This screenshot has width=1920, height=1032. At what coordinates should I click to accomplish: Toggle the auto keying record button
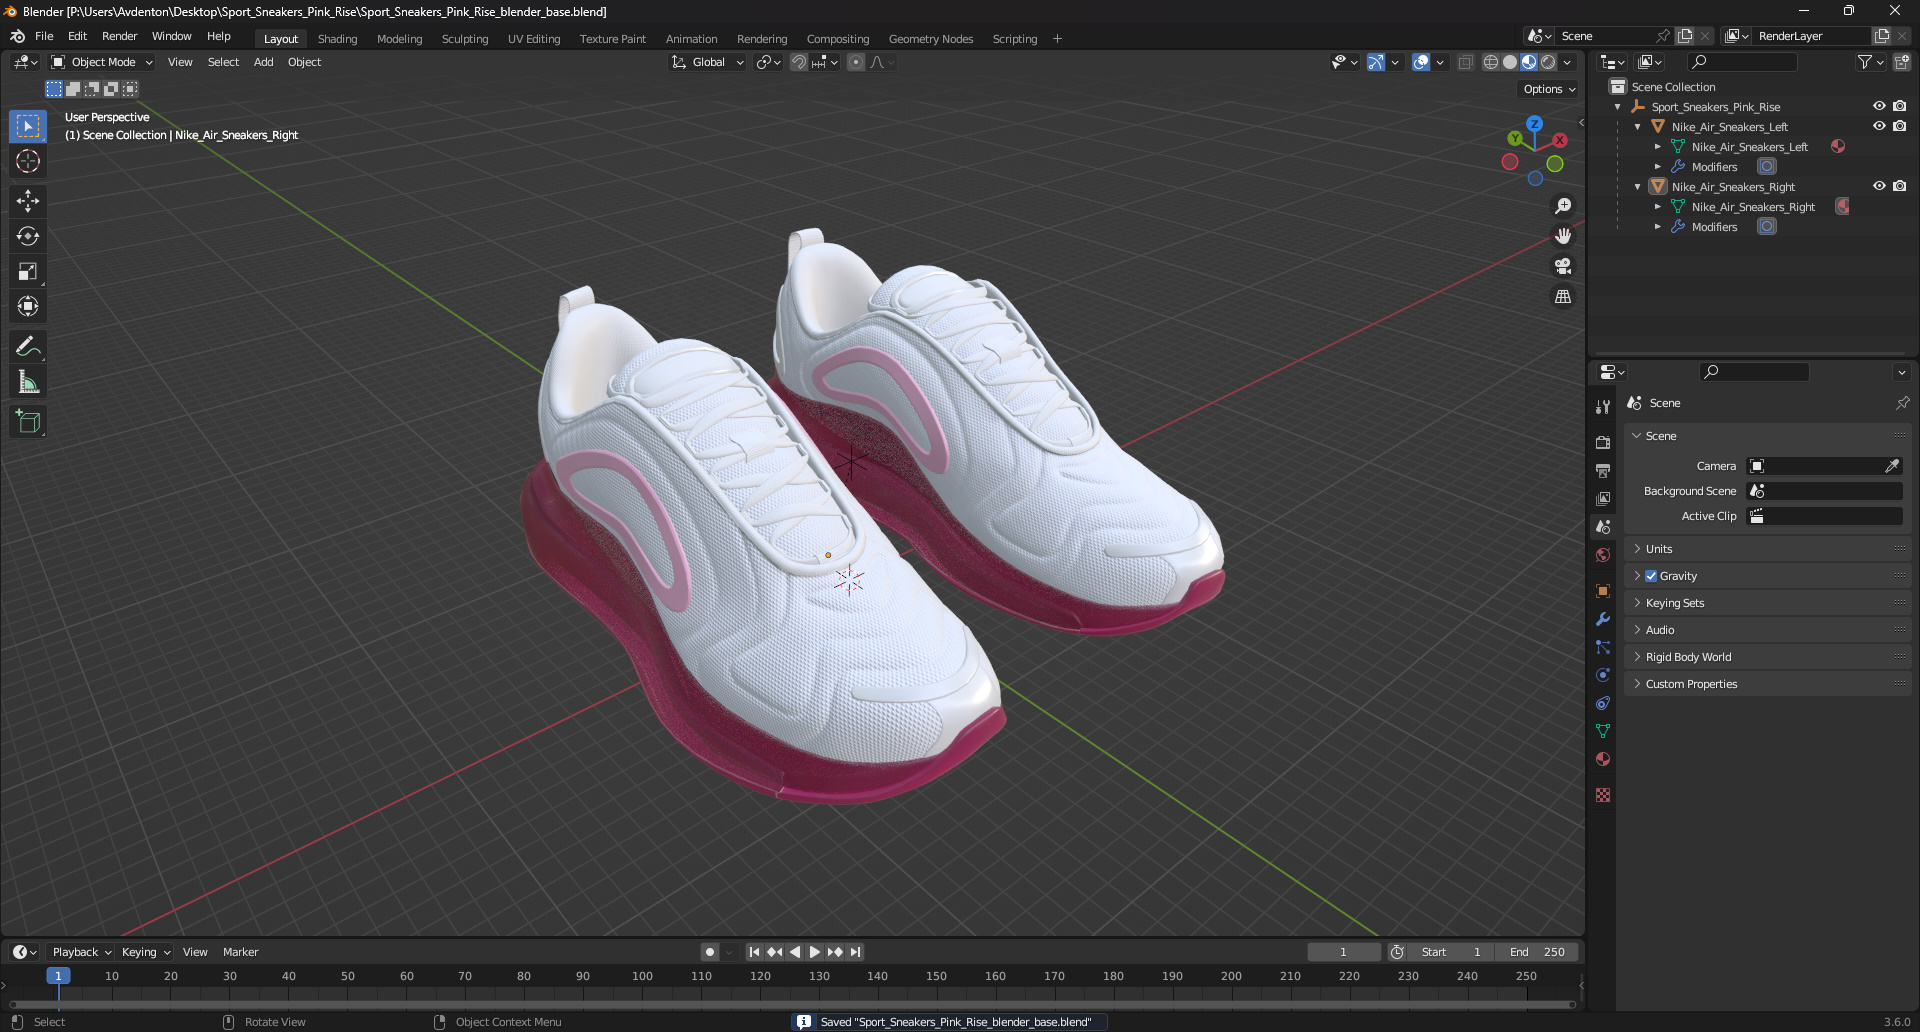click(x=710, y=952)
